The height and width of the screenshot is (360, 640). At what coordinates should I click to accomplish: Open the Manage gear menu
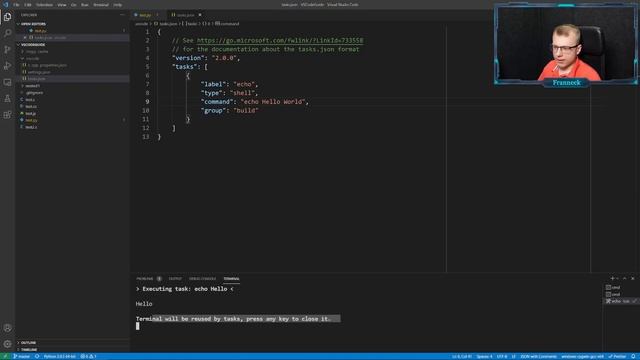[x=7, y=344]
